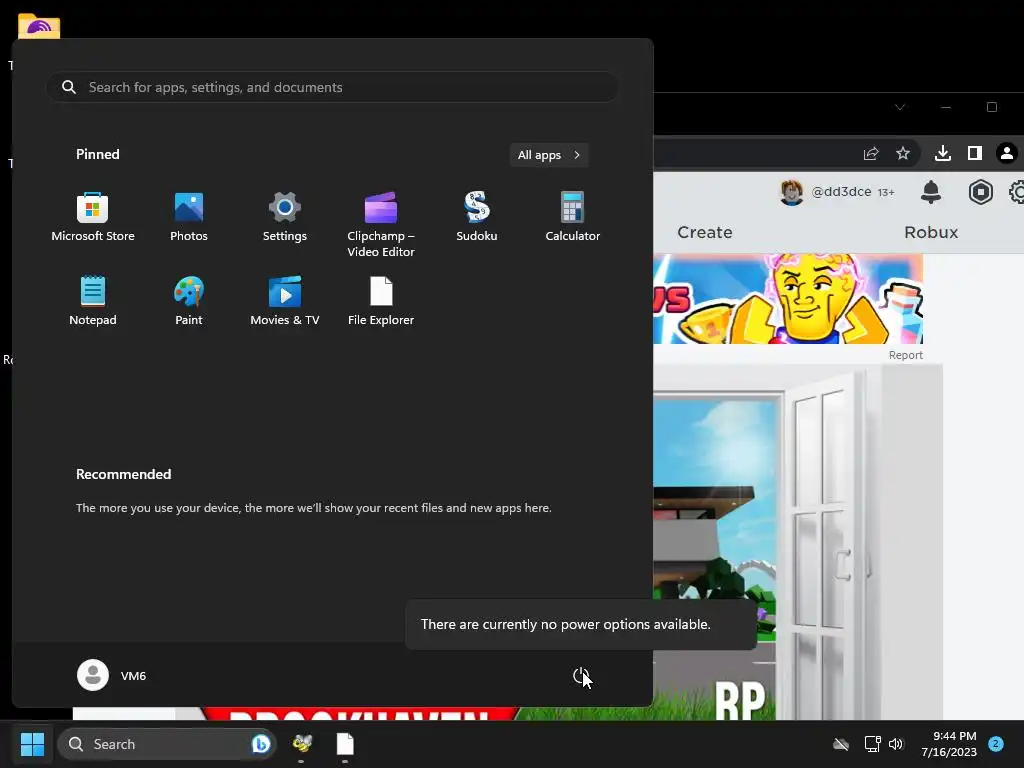Open Microsoft Store from pinned apps
The height and width of the screenshot is (768, 1024).
pyautogui.click(x=93, y=217)
